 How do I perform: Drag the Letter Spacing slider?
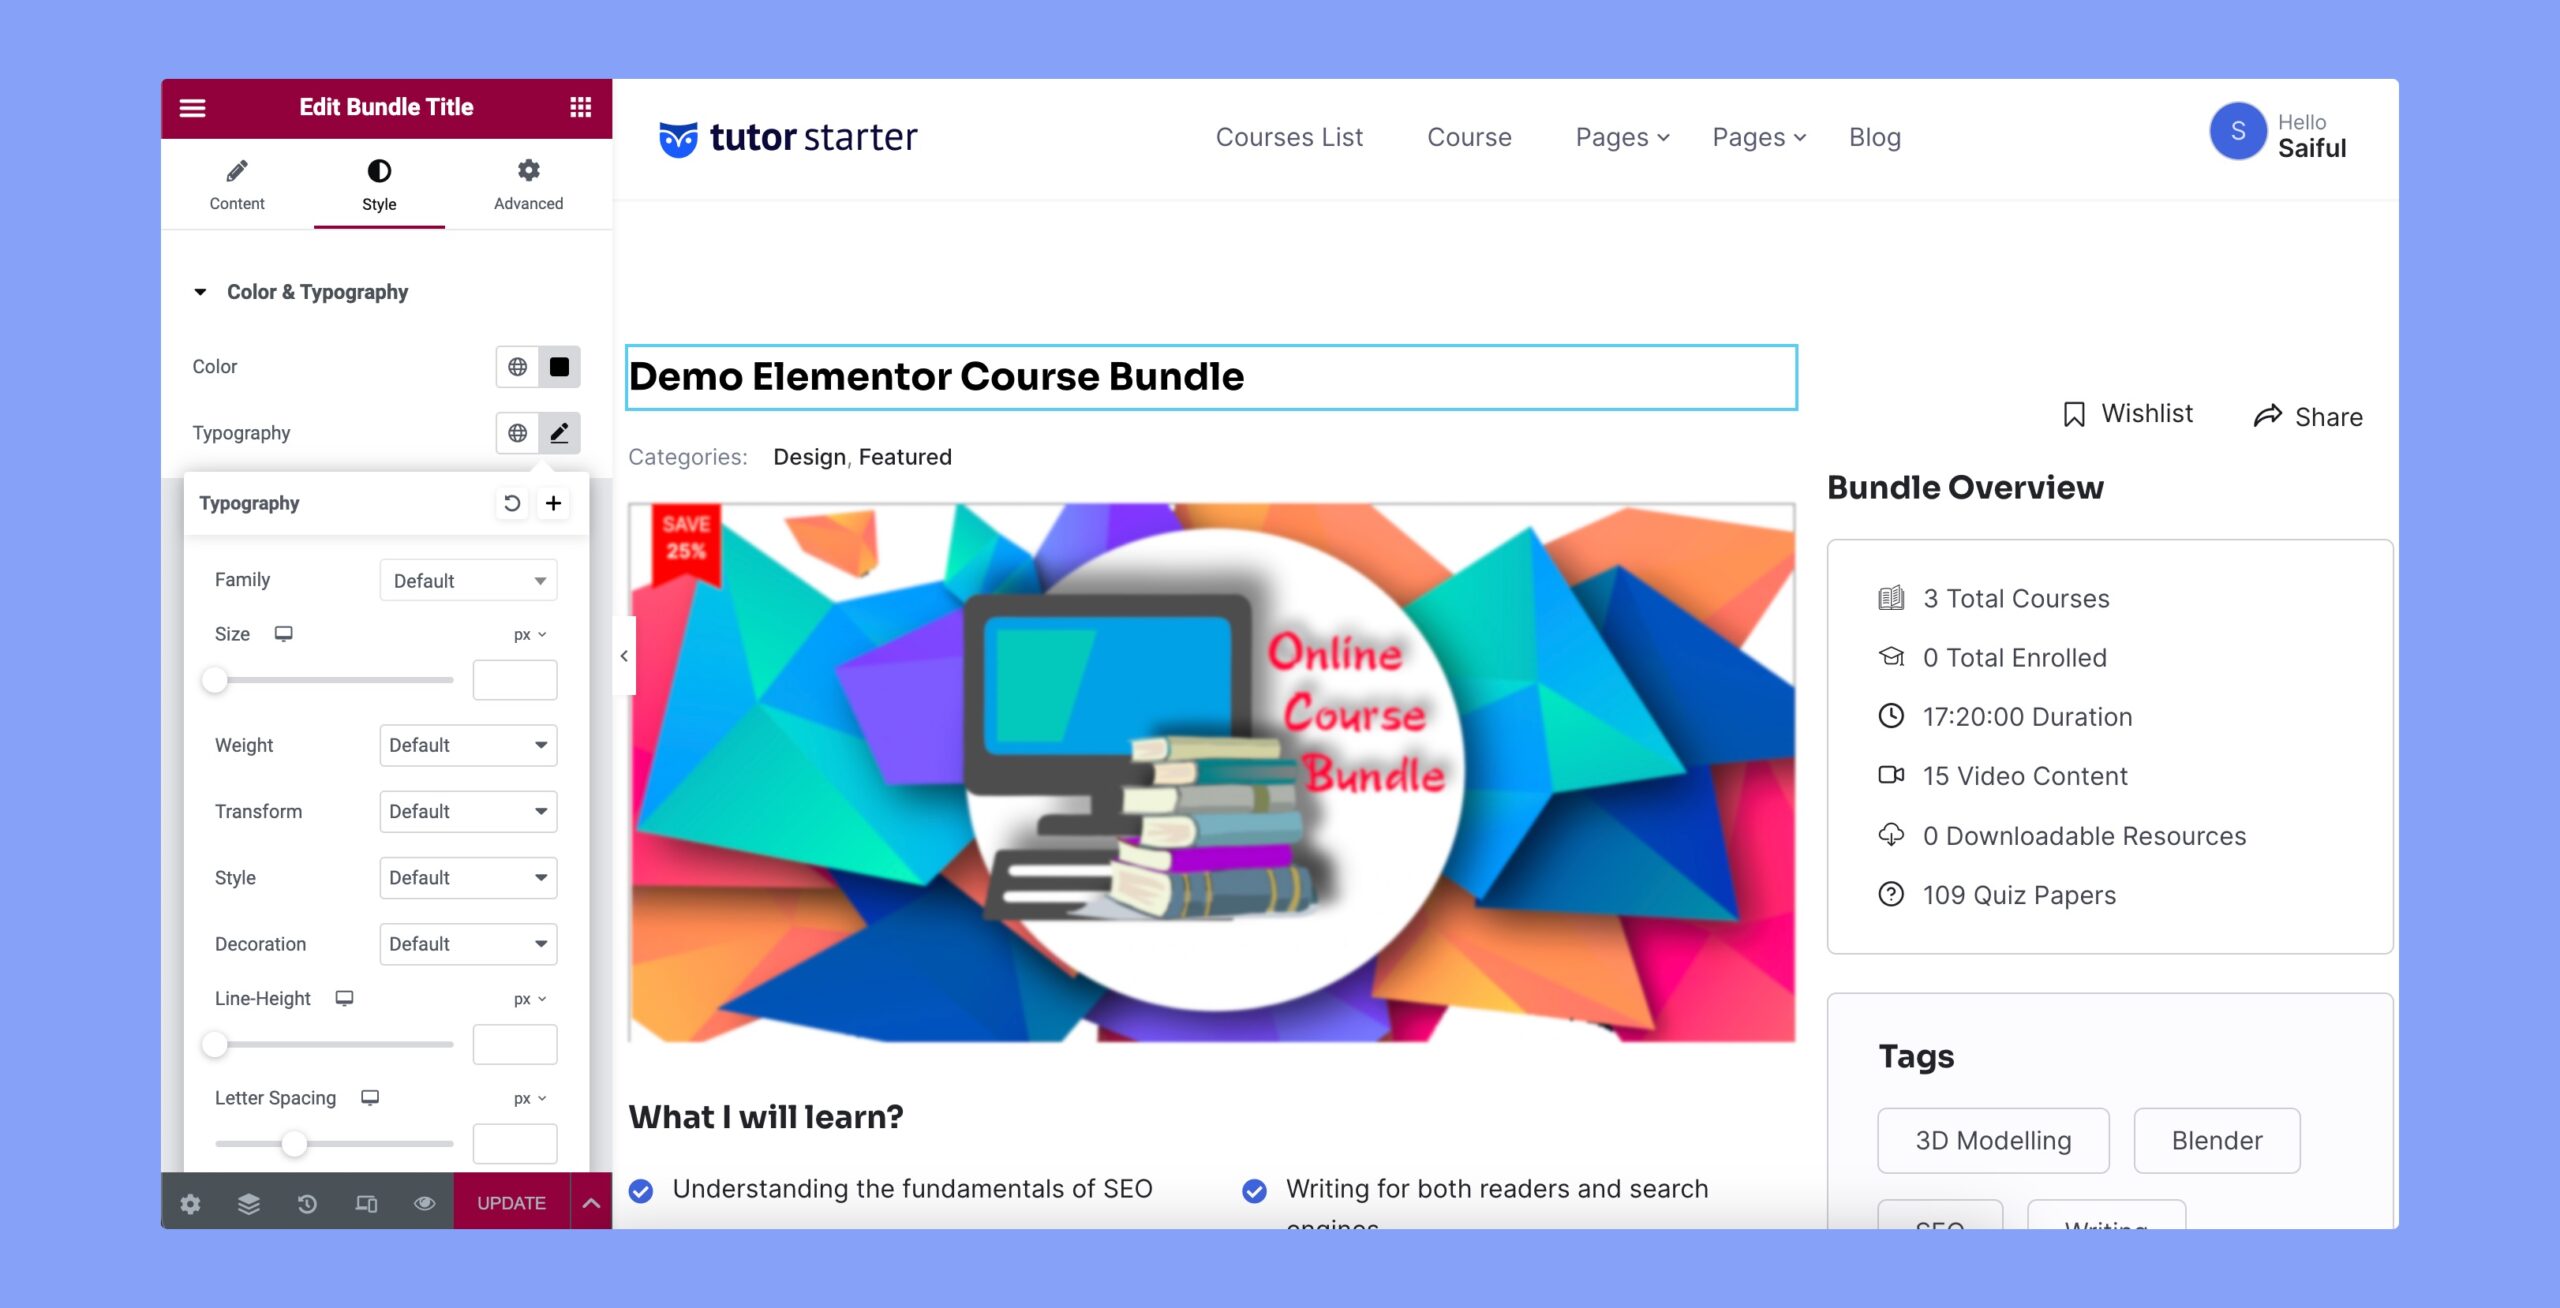point(292,1144)
